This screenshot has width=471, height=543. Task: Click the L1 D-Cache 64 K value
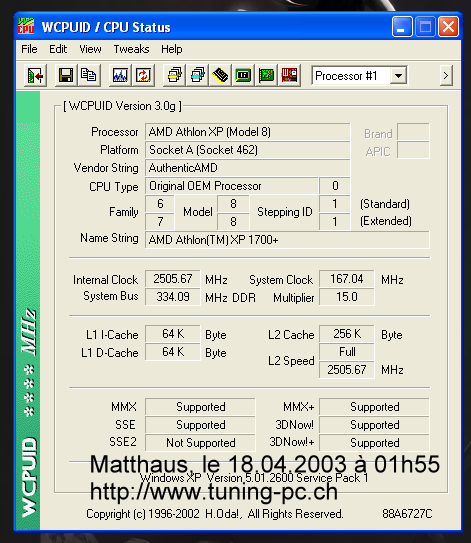coord(172,352)
